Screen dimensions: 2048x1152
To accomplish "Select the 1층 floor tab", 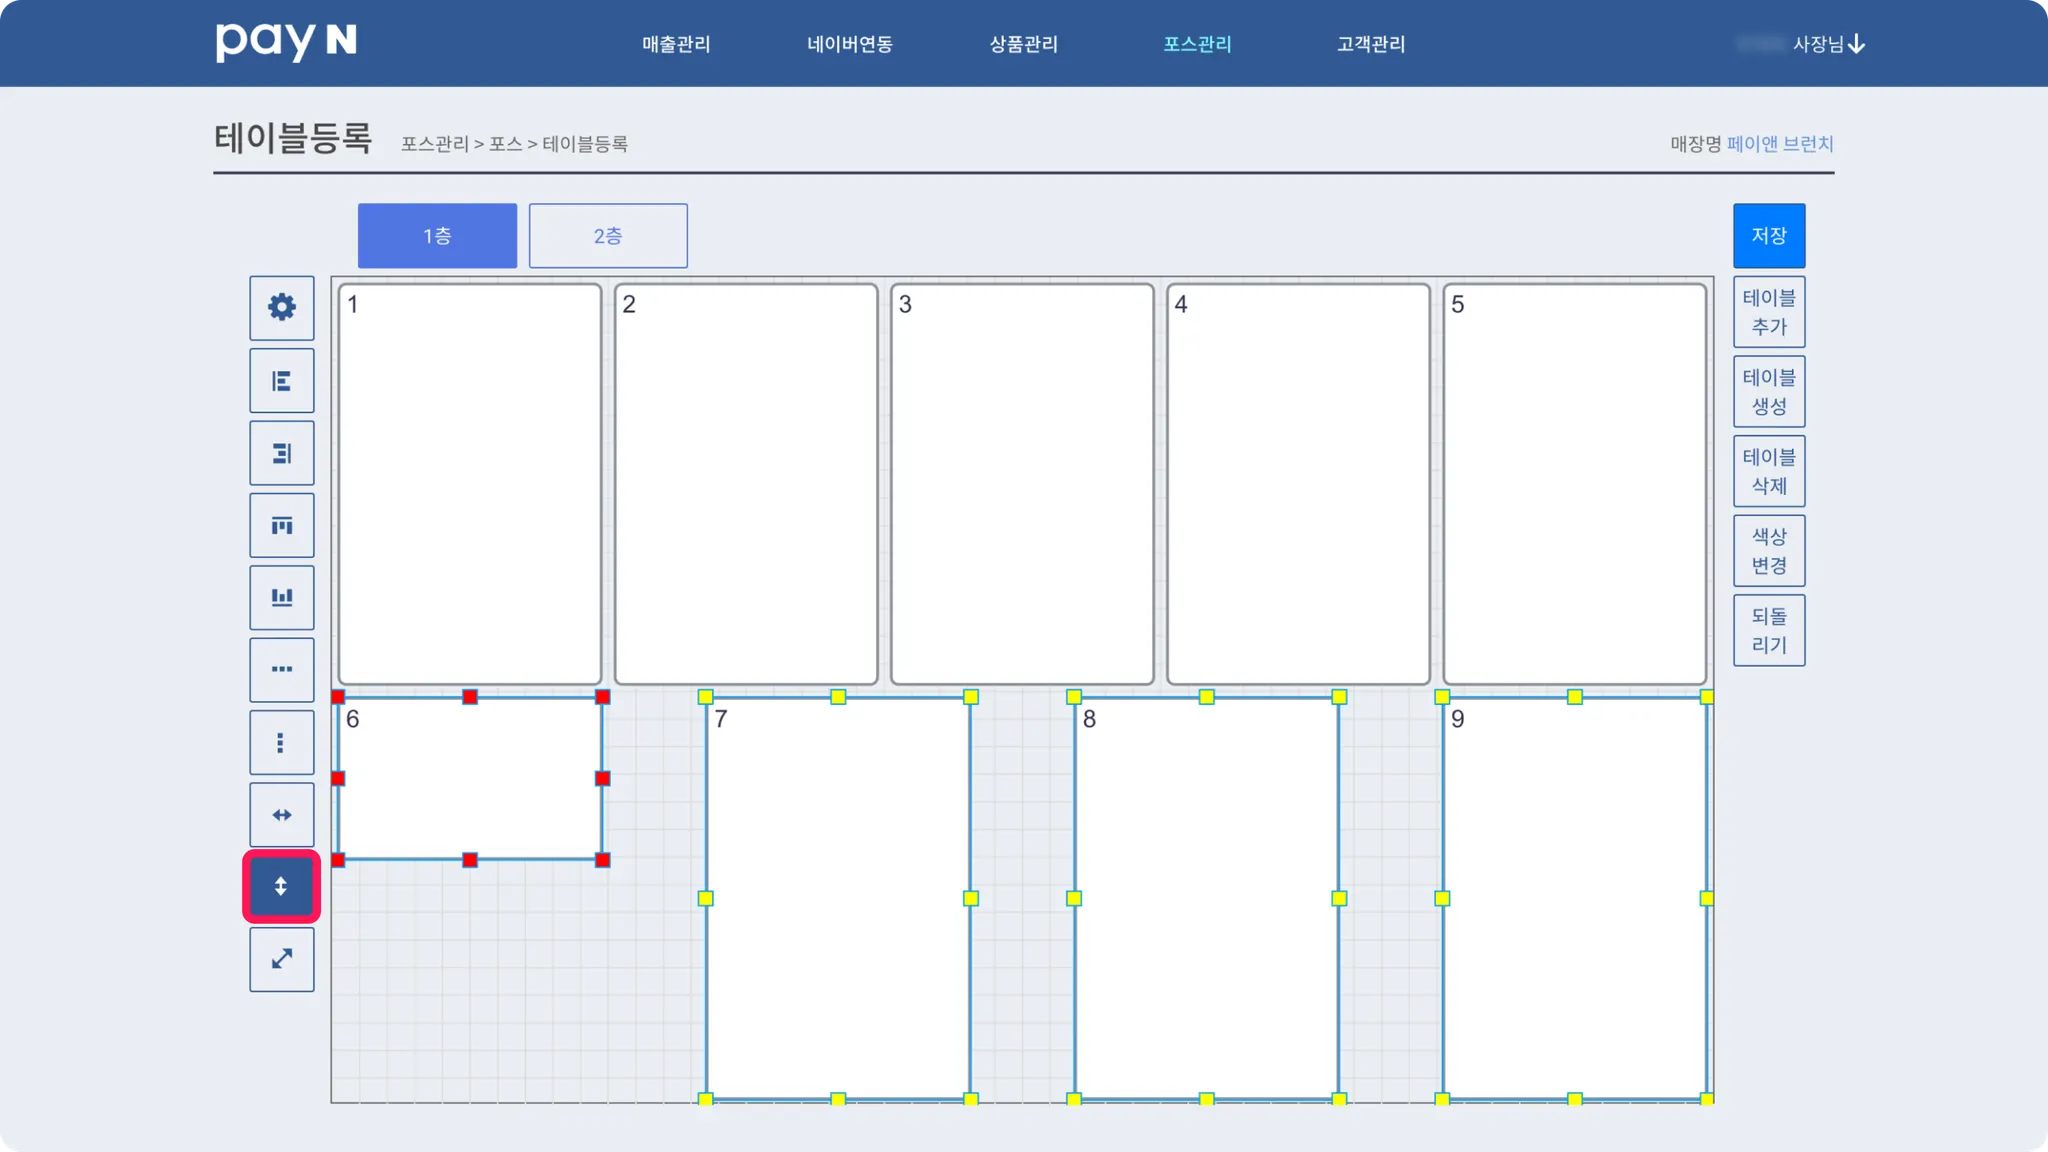I will tap(437, 236).
